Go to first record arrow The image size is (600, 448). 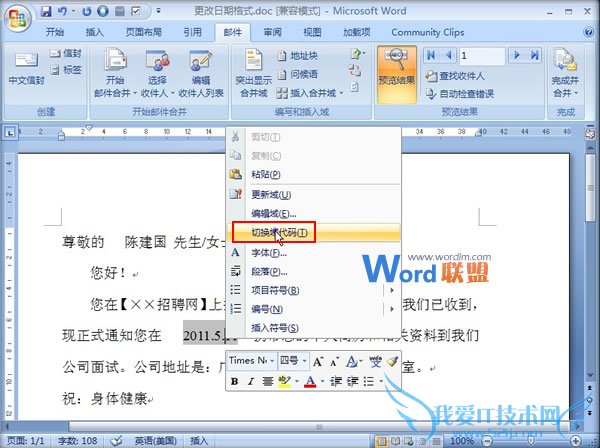click(431, 55)
